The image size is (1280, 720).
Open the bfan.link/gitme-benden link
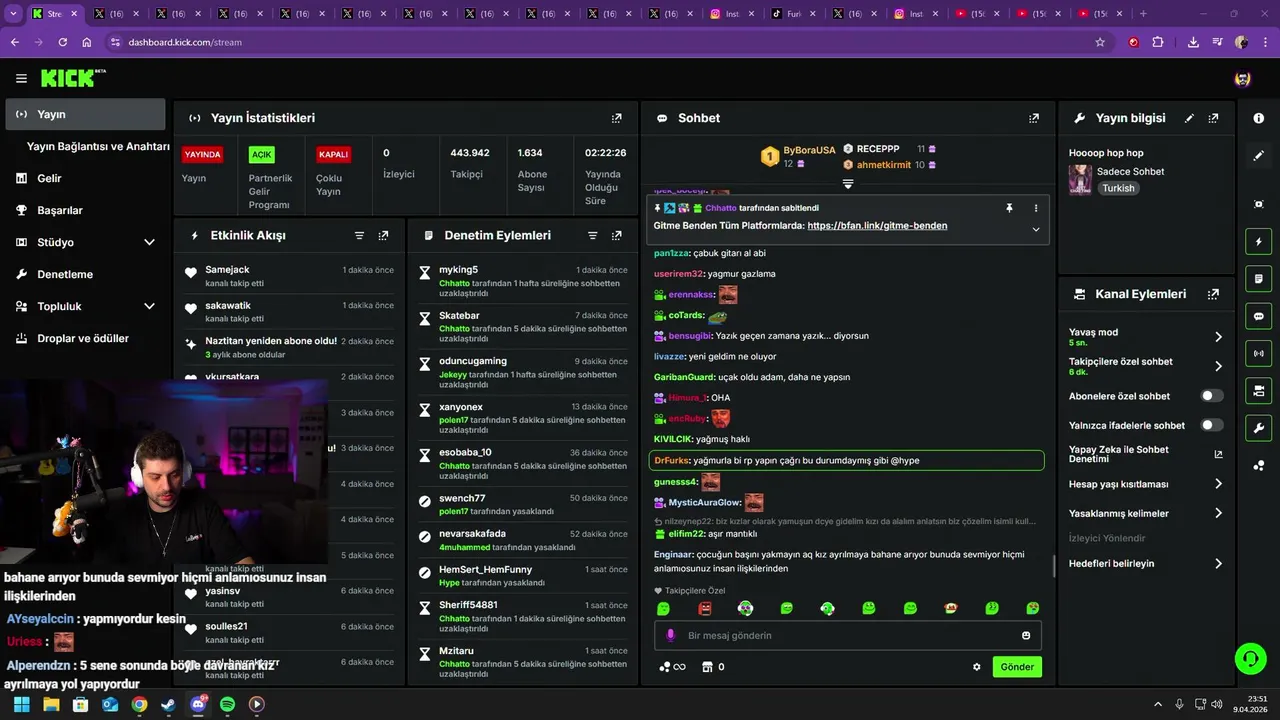click(877, 226)
